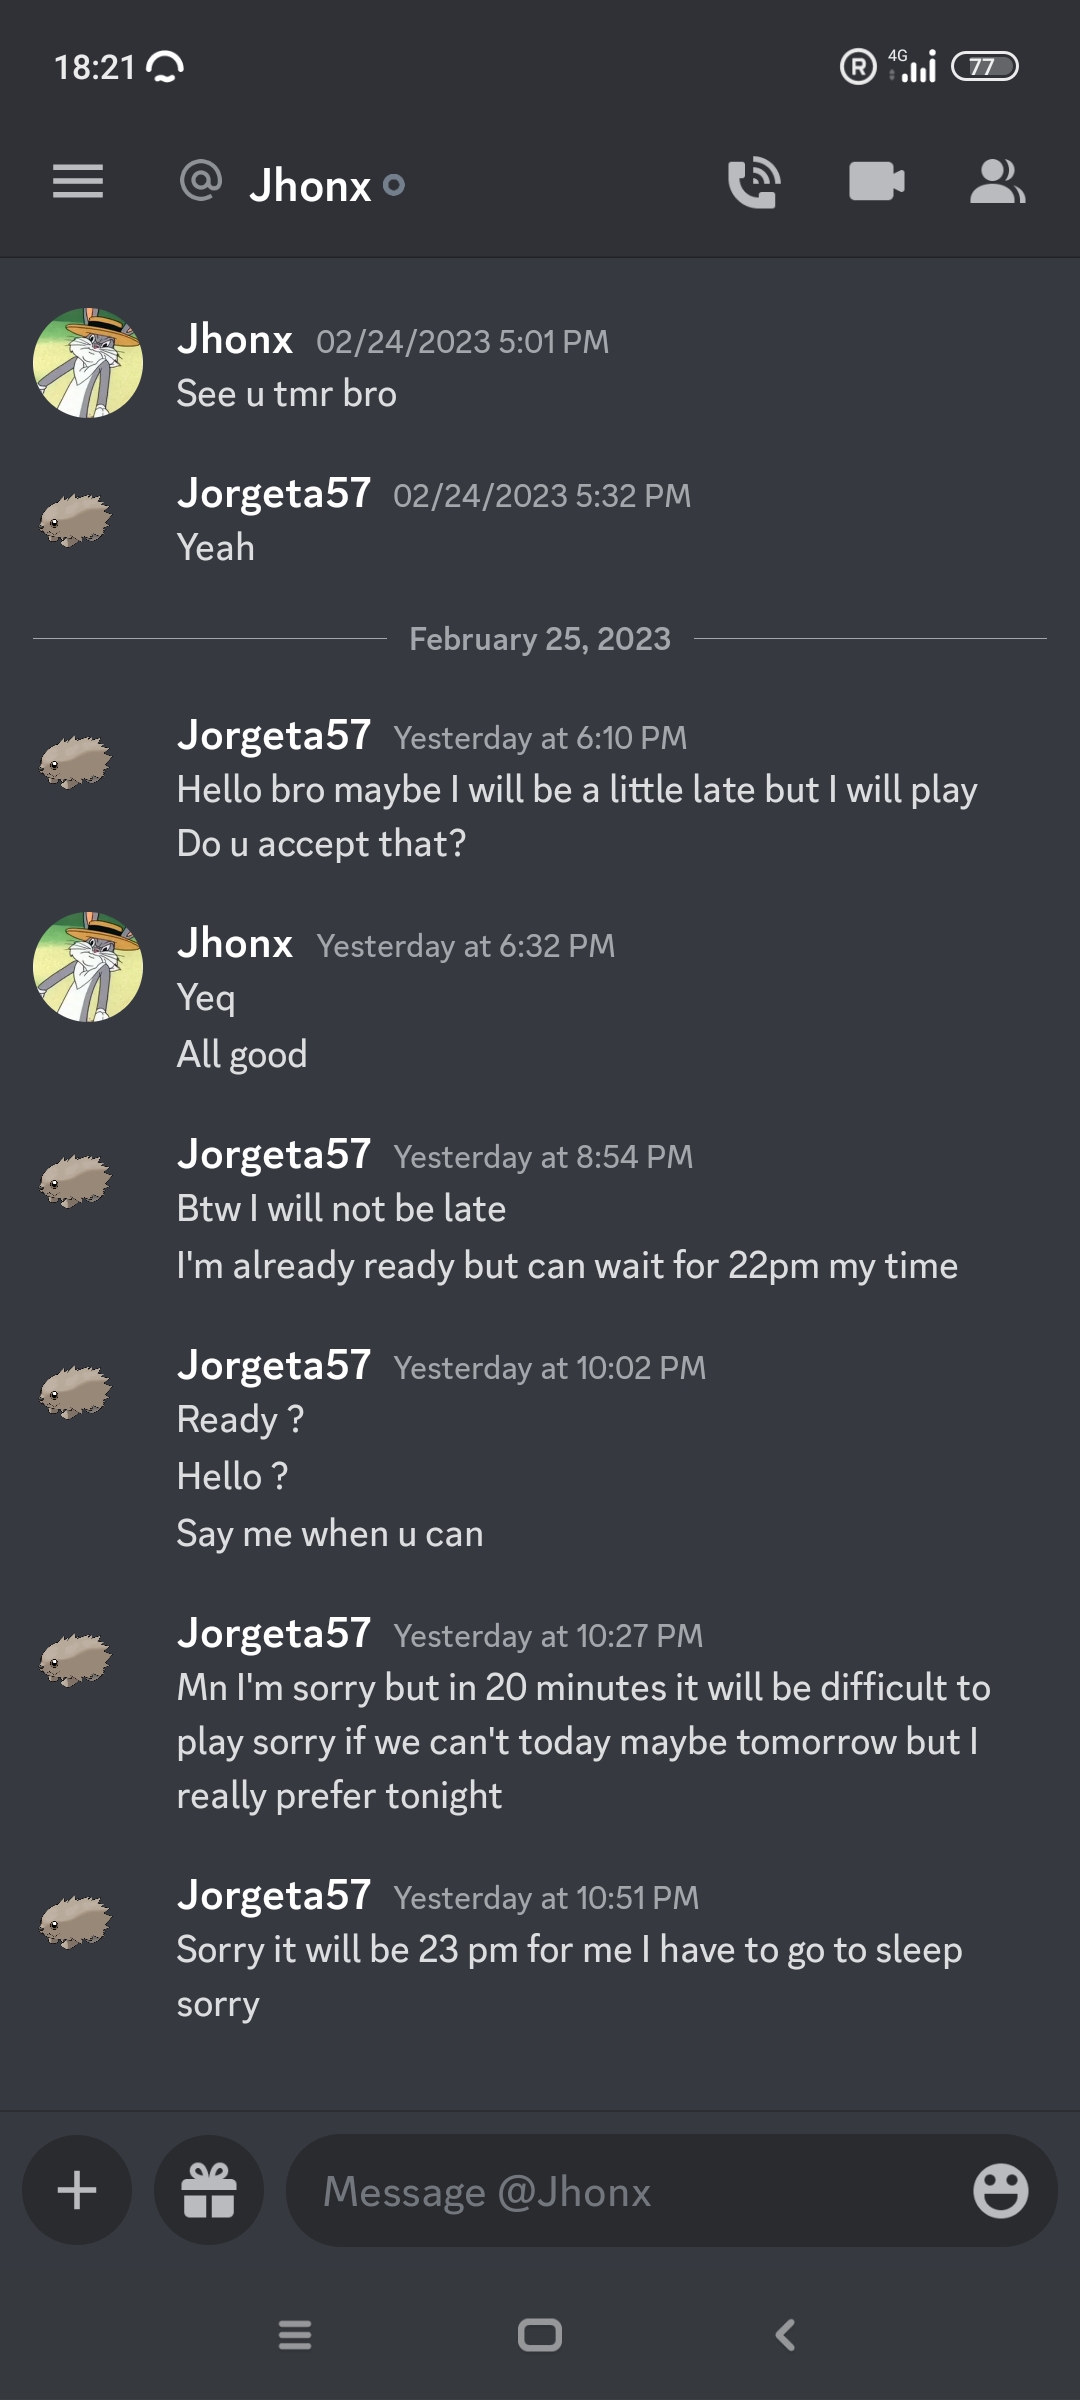Open Jhonx avatar beside 'See u tmr bro'

click(88, 363)
